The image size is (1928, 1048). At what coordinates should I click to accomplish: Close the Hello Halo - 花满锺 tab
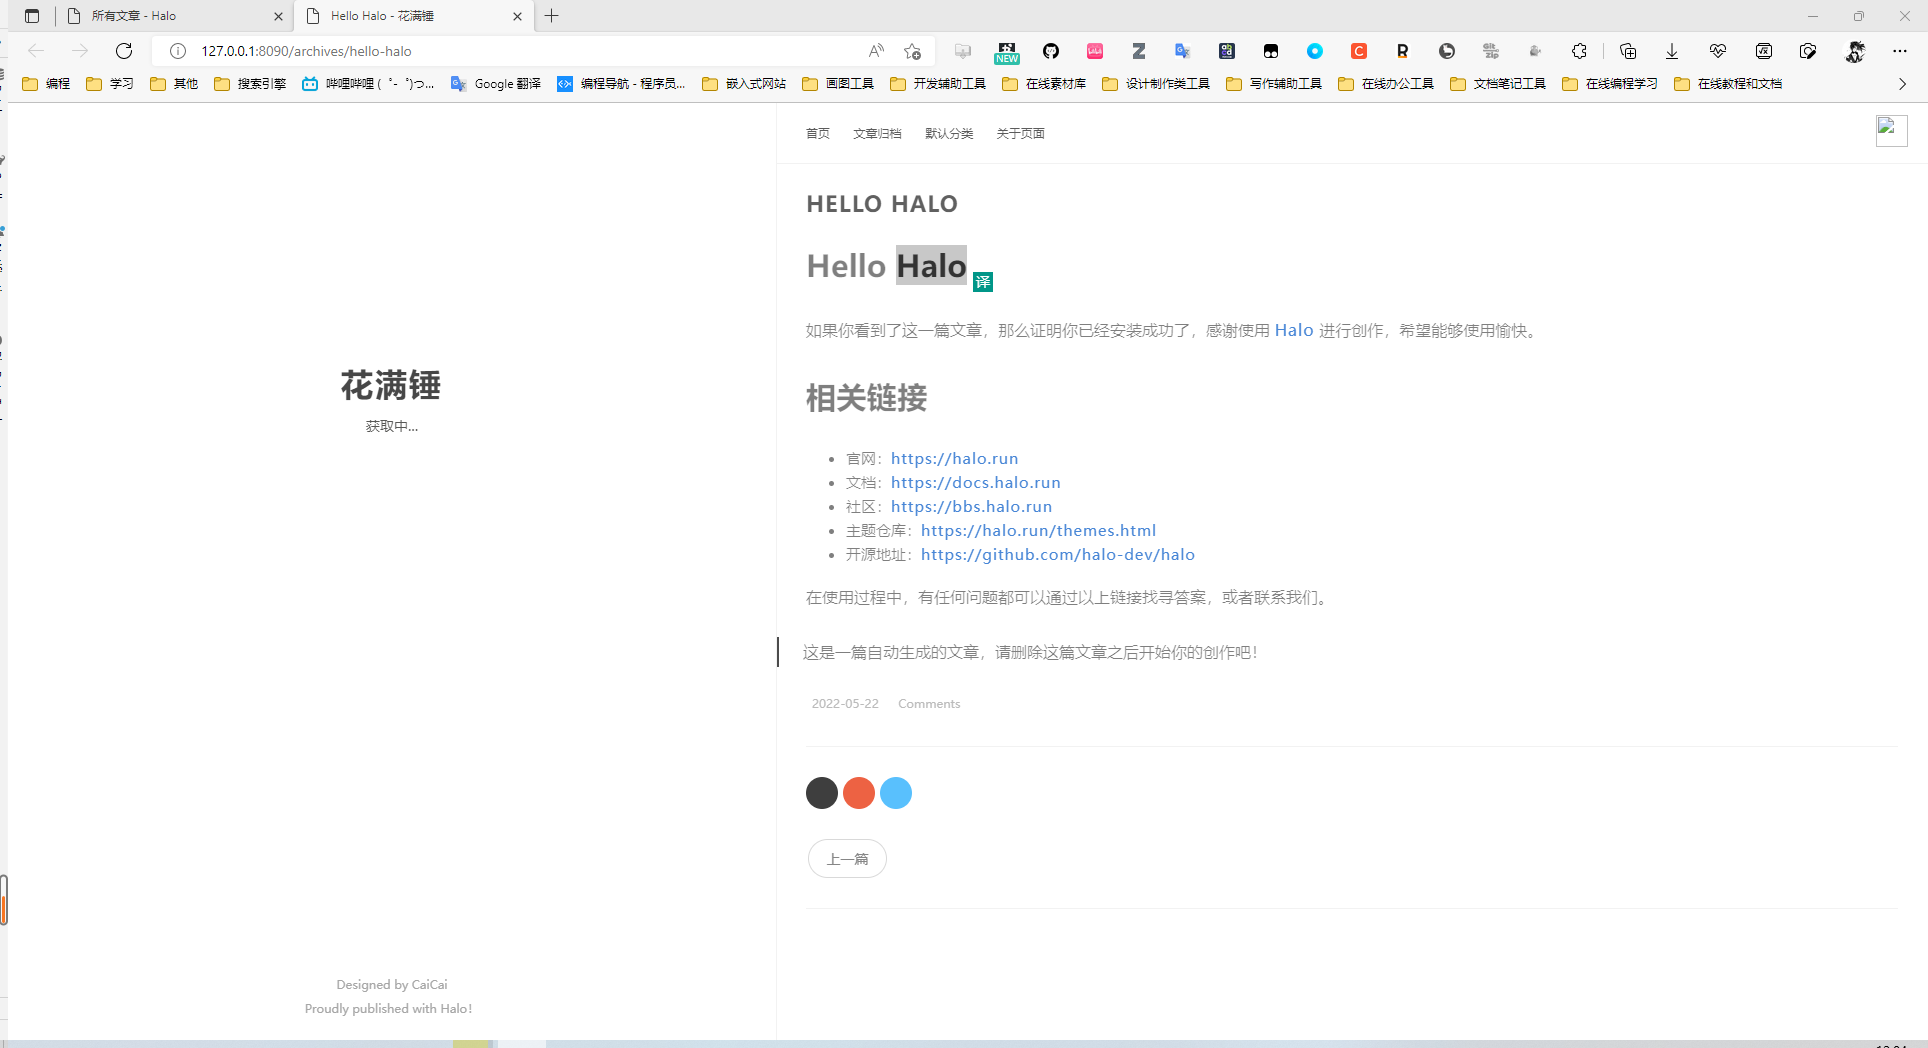pyautogui.click(x=517, y=16)
